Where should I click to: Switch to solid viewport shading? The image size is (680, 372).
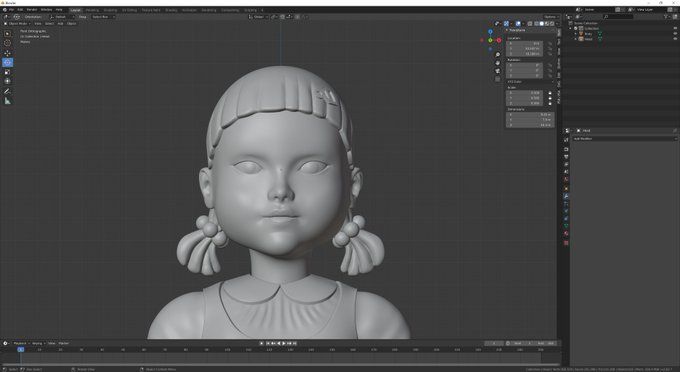pos(541,23)
